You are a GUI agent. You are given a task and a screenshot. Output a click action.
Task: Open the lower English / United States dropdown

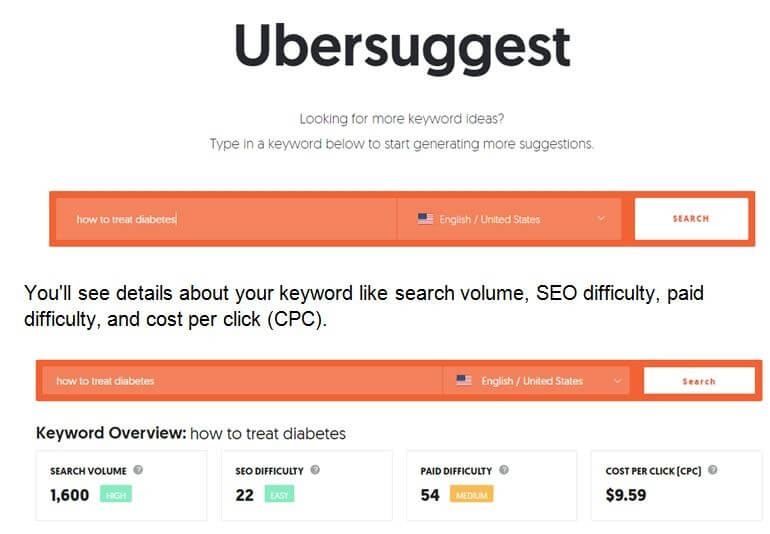coord(537,381)
